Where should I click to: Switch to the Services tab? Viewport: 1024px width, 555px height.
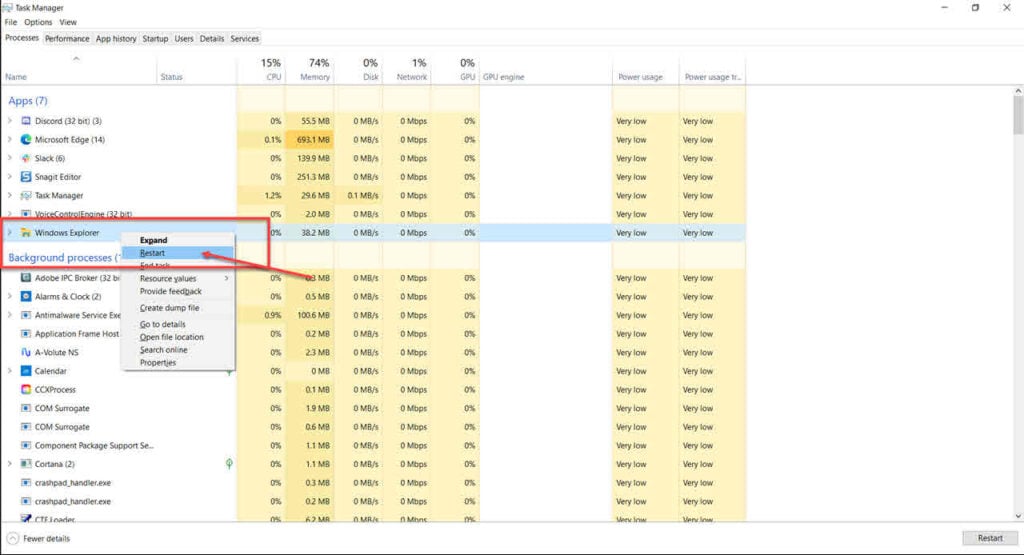[245, 39]
